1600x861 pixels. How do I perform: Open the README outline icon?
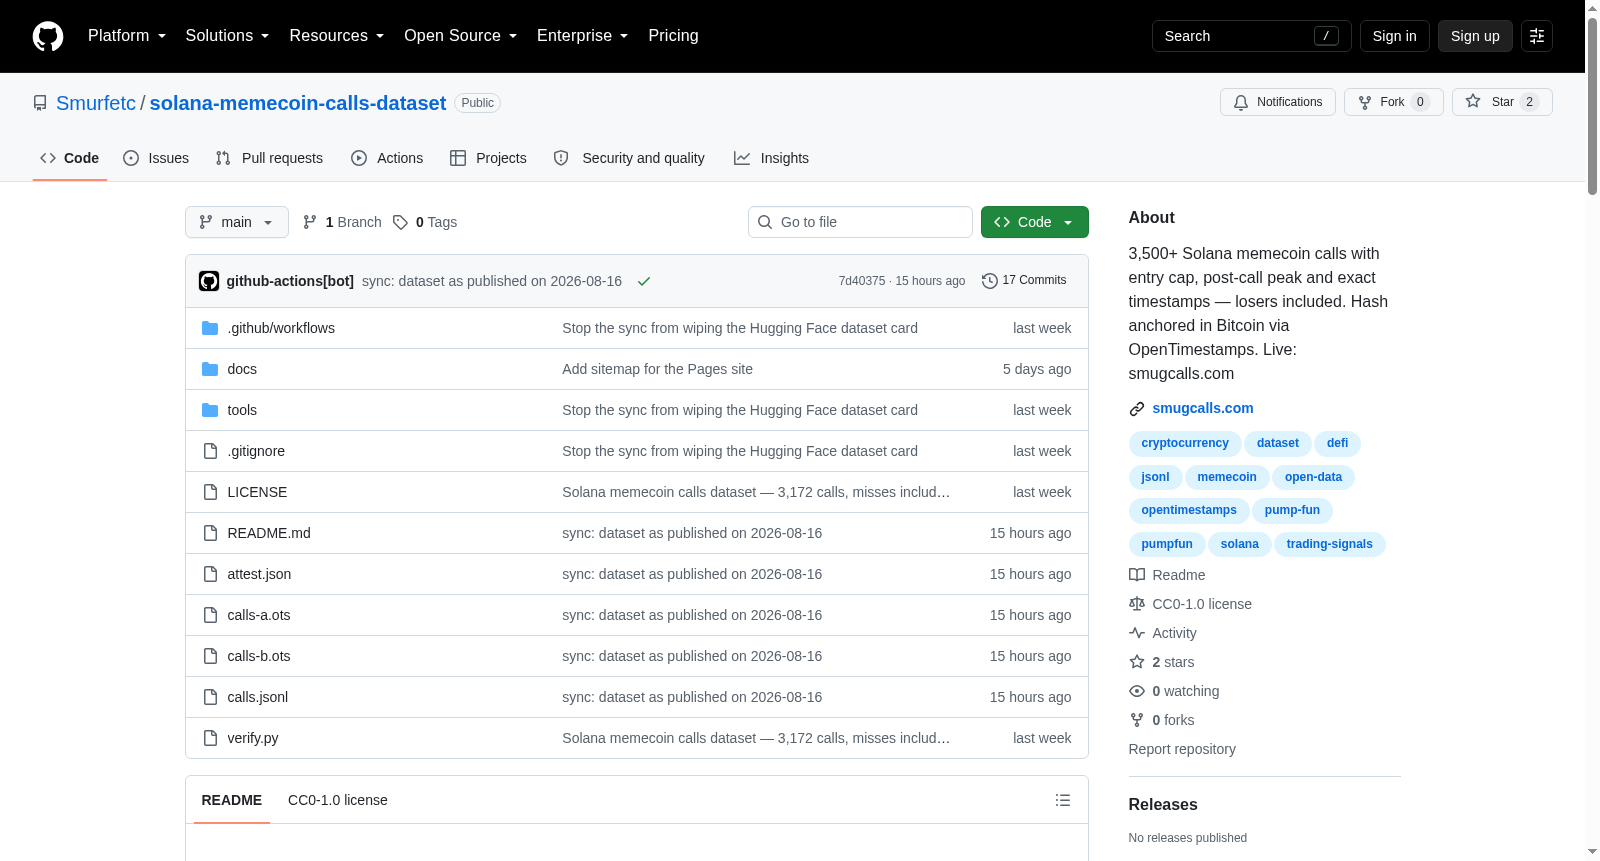(x=1063, y=800)
